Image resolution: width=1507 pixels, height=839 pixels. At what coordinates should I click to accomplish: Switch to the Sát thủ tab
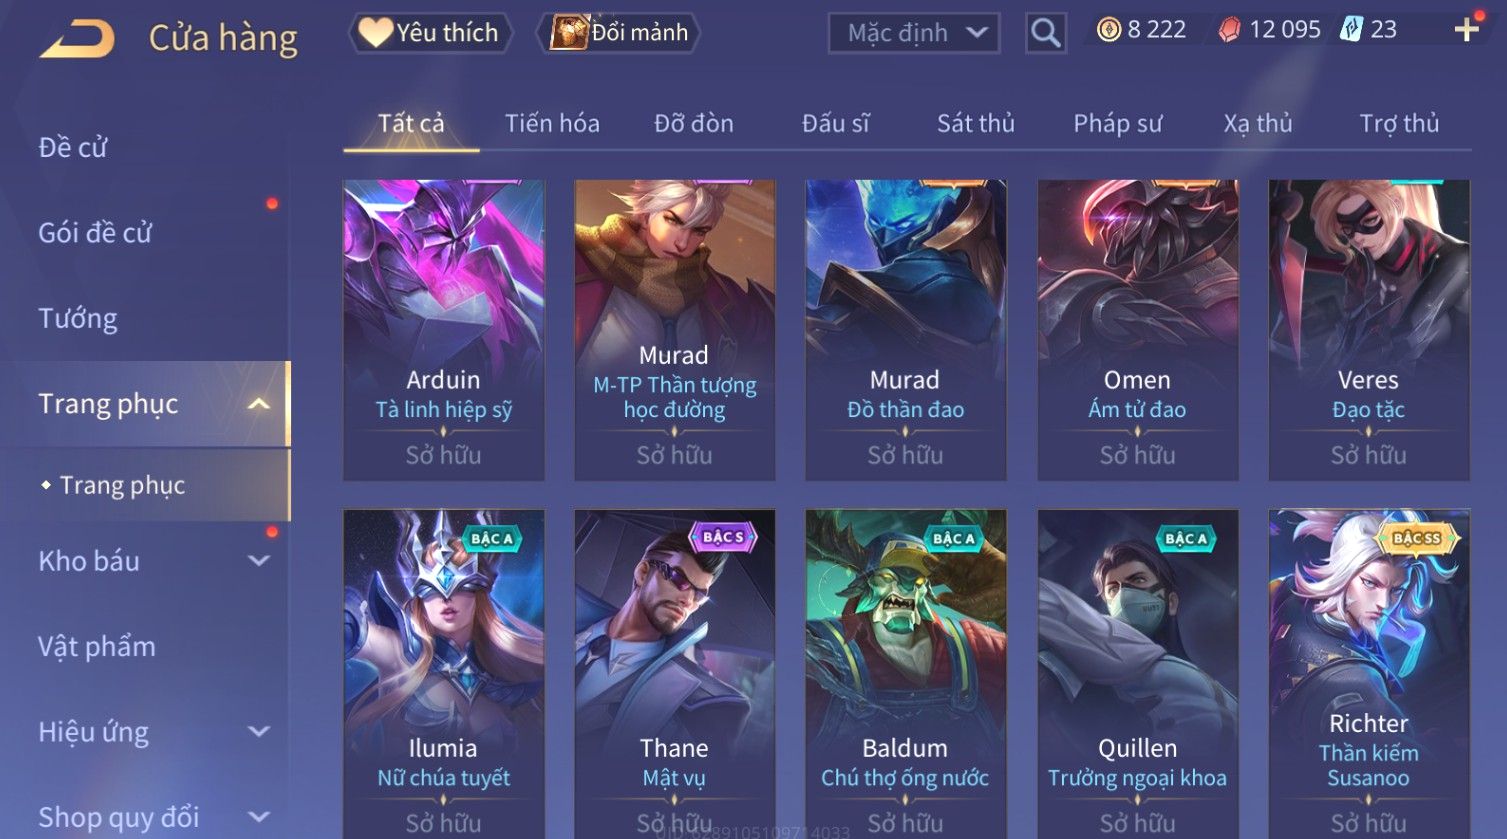[x=975, y=123]
